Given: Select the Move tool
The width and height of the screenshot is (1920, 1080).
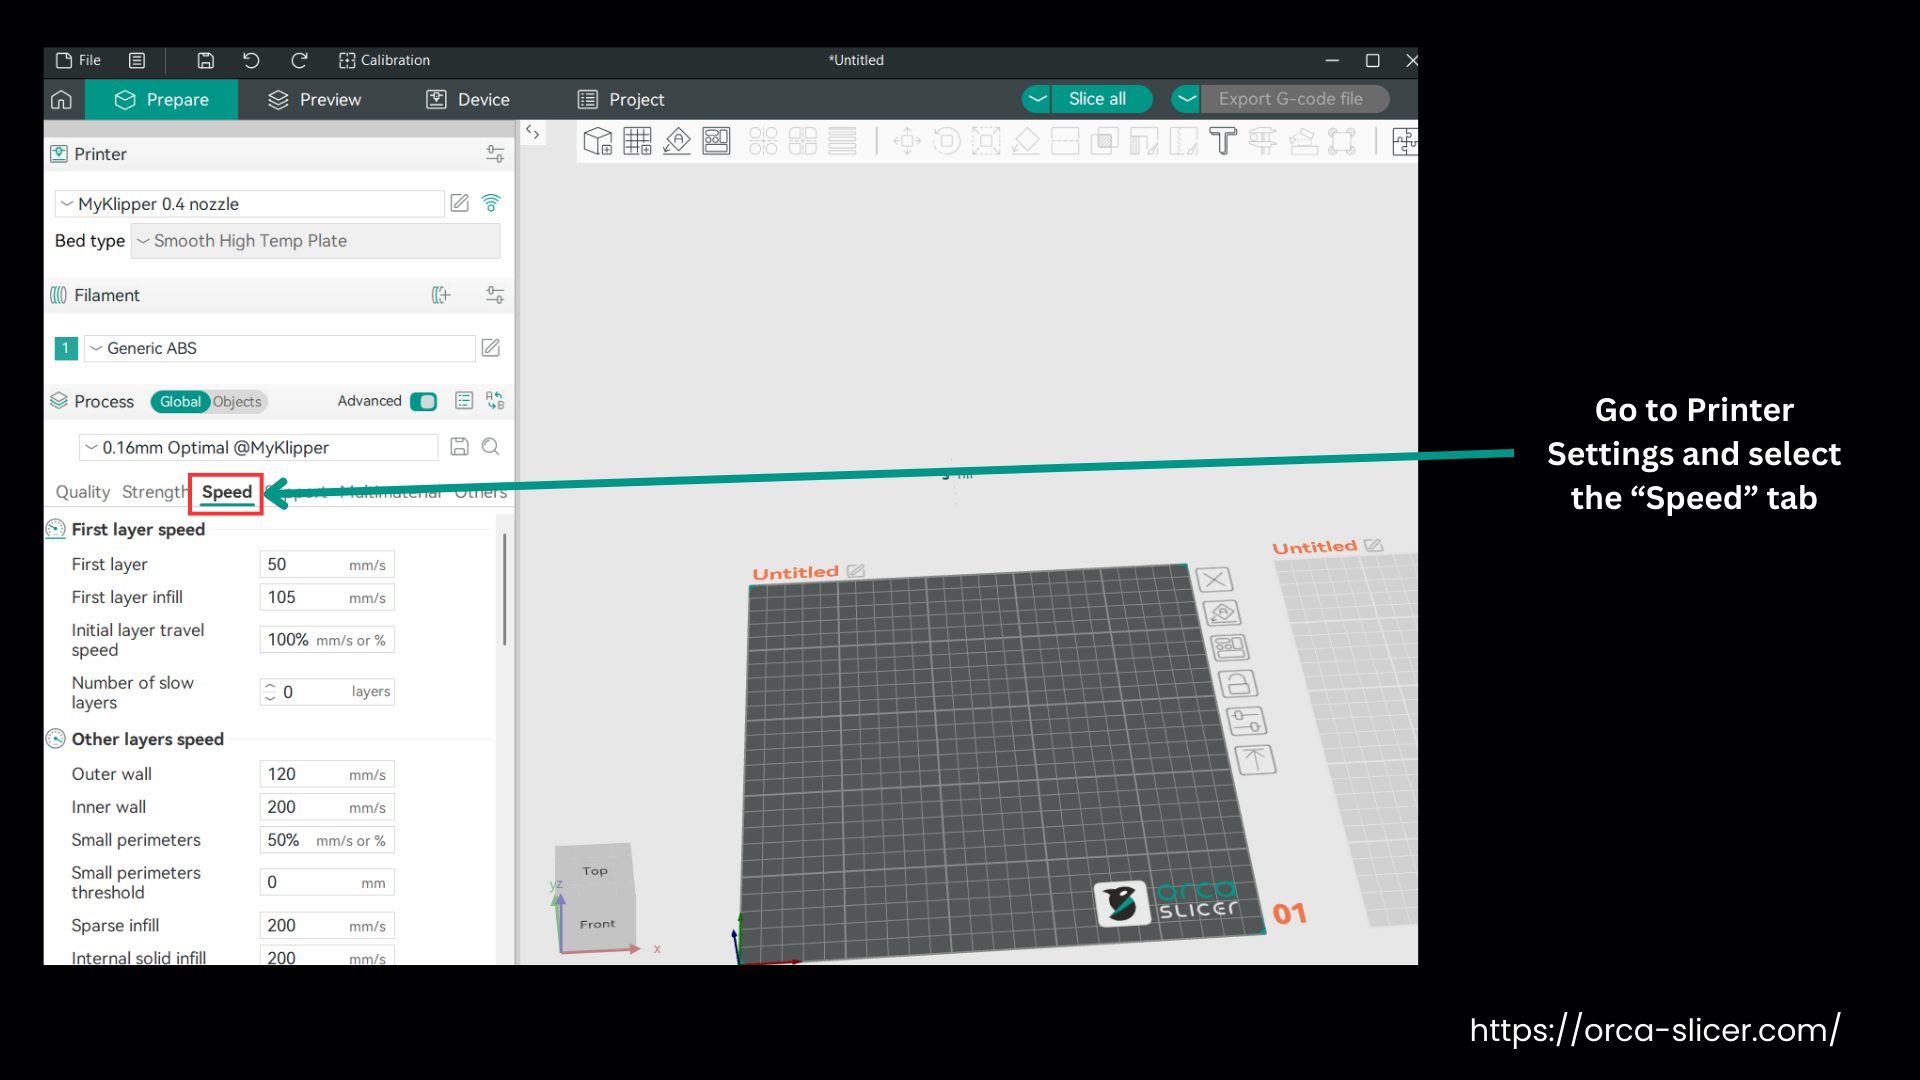Looking at the screenshot, I should (x=907, y=141).
